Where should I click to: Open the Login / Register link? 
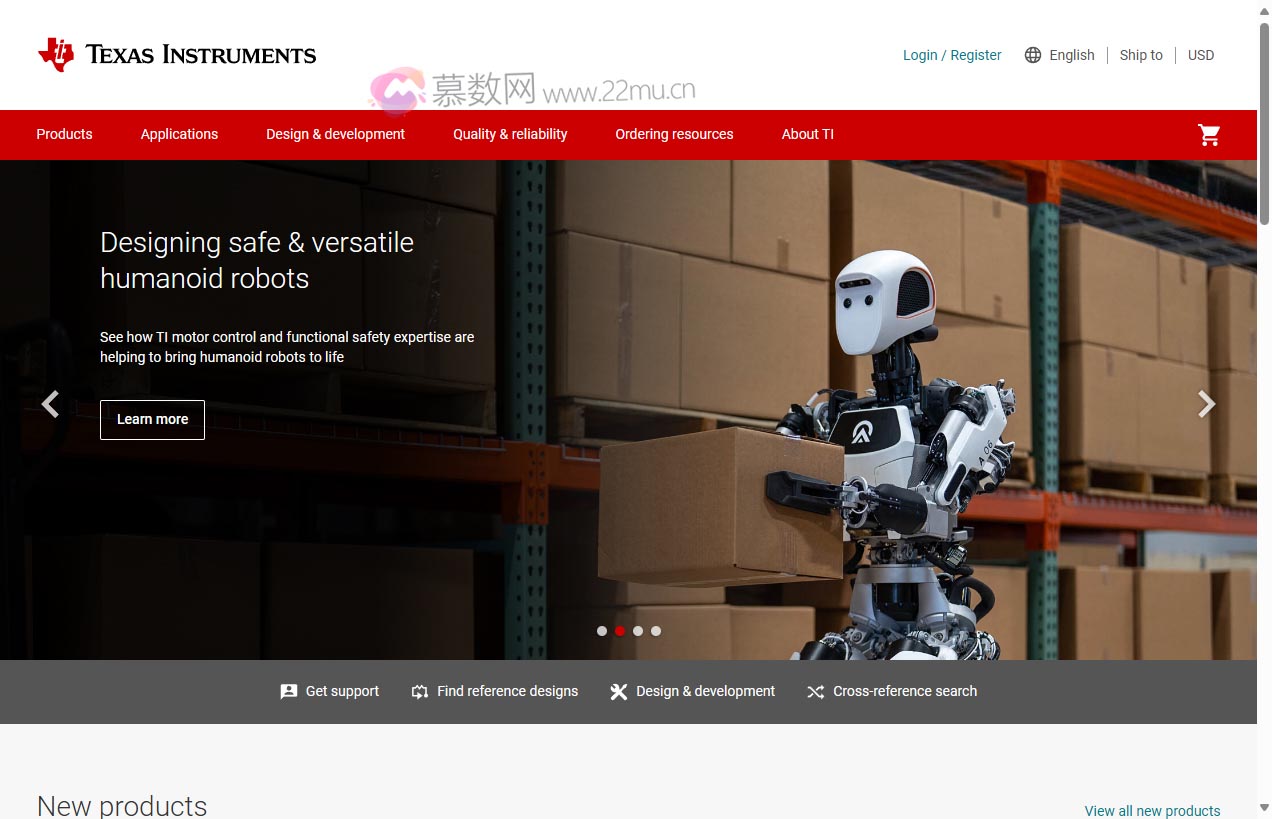click(952, 55)
